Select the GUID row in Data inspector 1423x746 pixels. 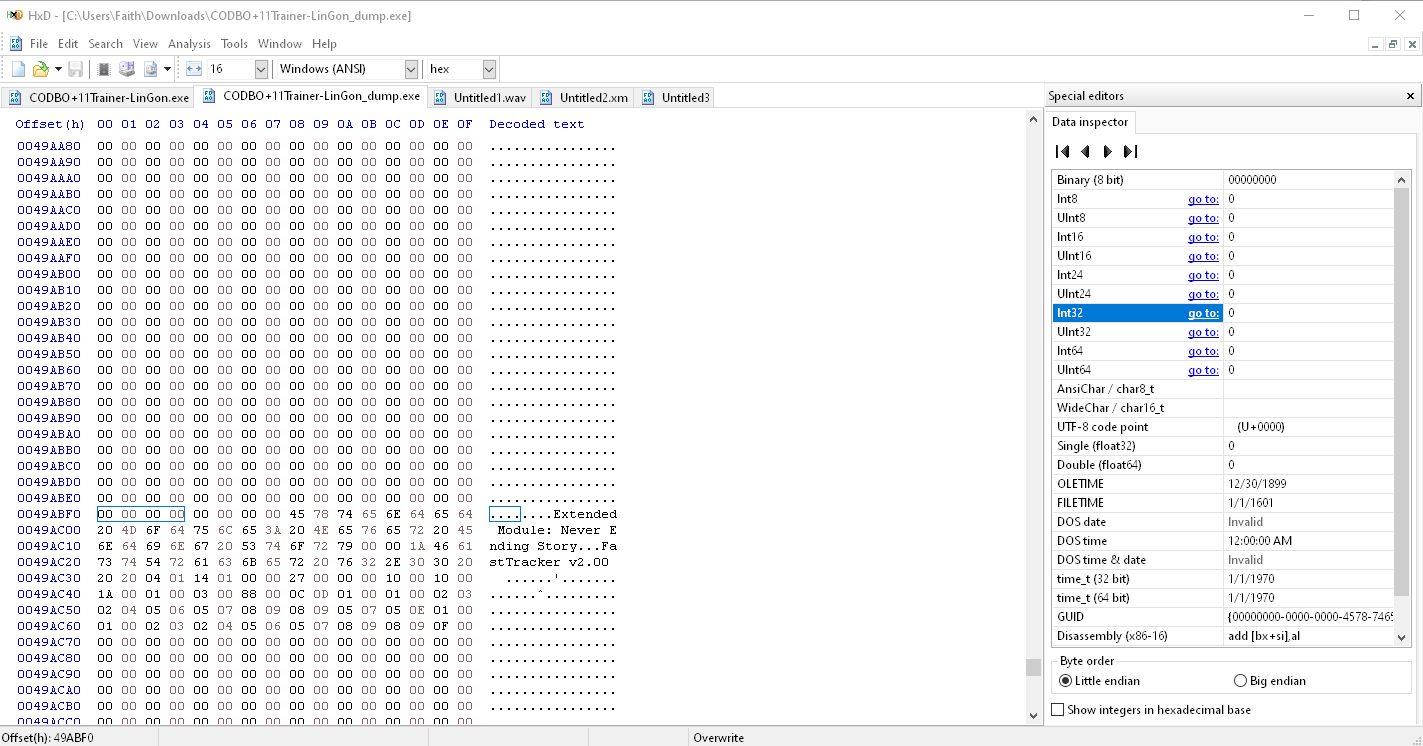pos(1223,617)
